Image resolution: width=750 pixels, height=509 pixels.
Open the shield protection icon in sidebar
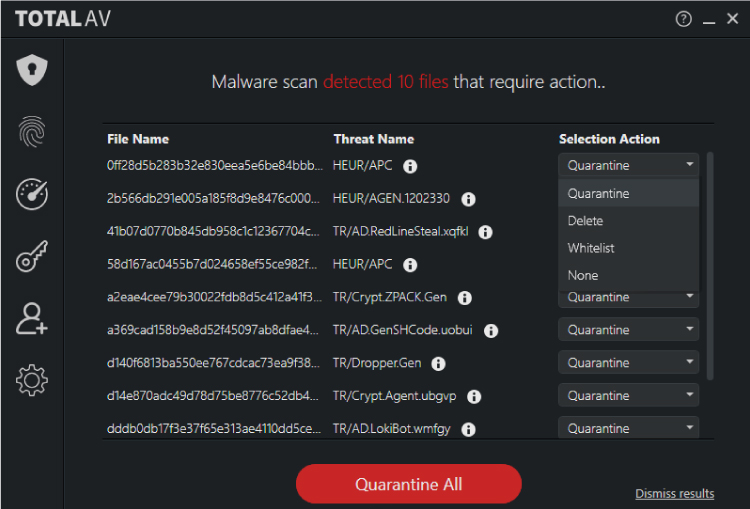(32, 70)
